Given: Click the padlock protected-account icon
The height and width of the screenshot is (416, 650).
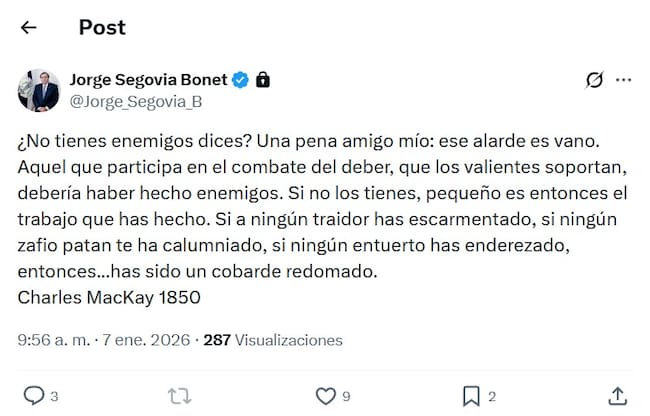Looking at the screenshot, I should tap(262, 79).
